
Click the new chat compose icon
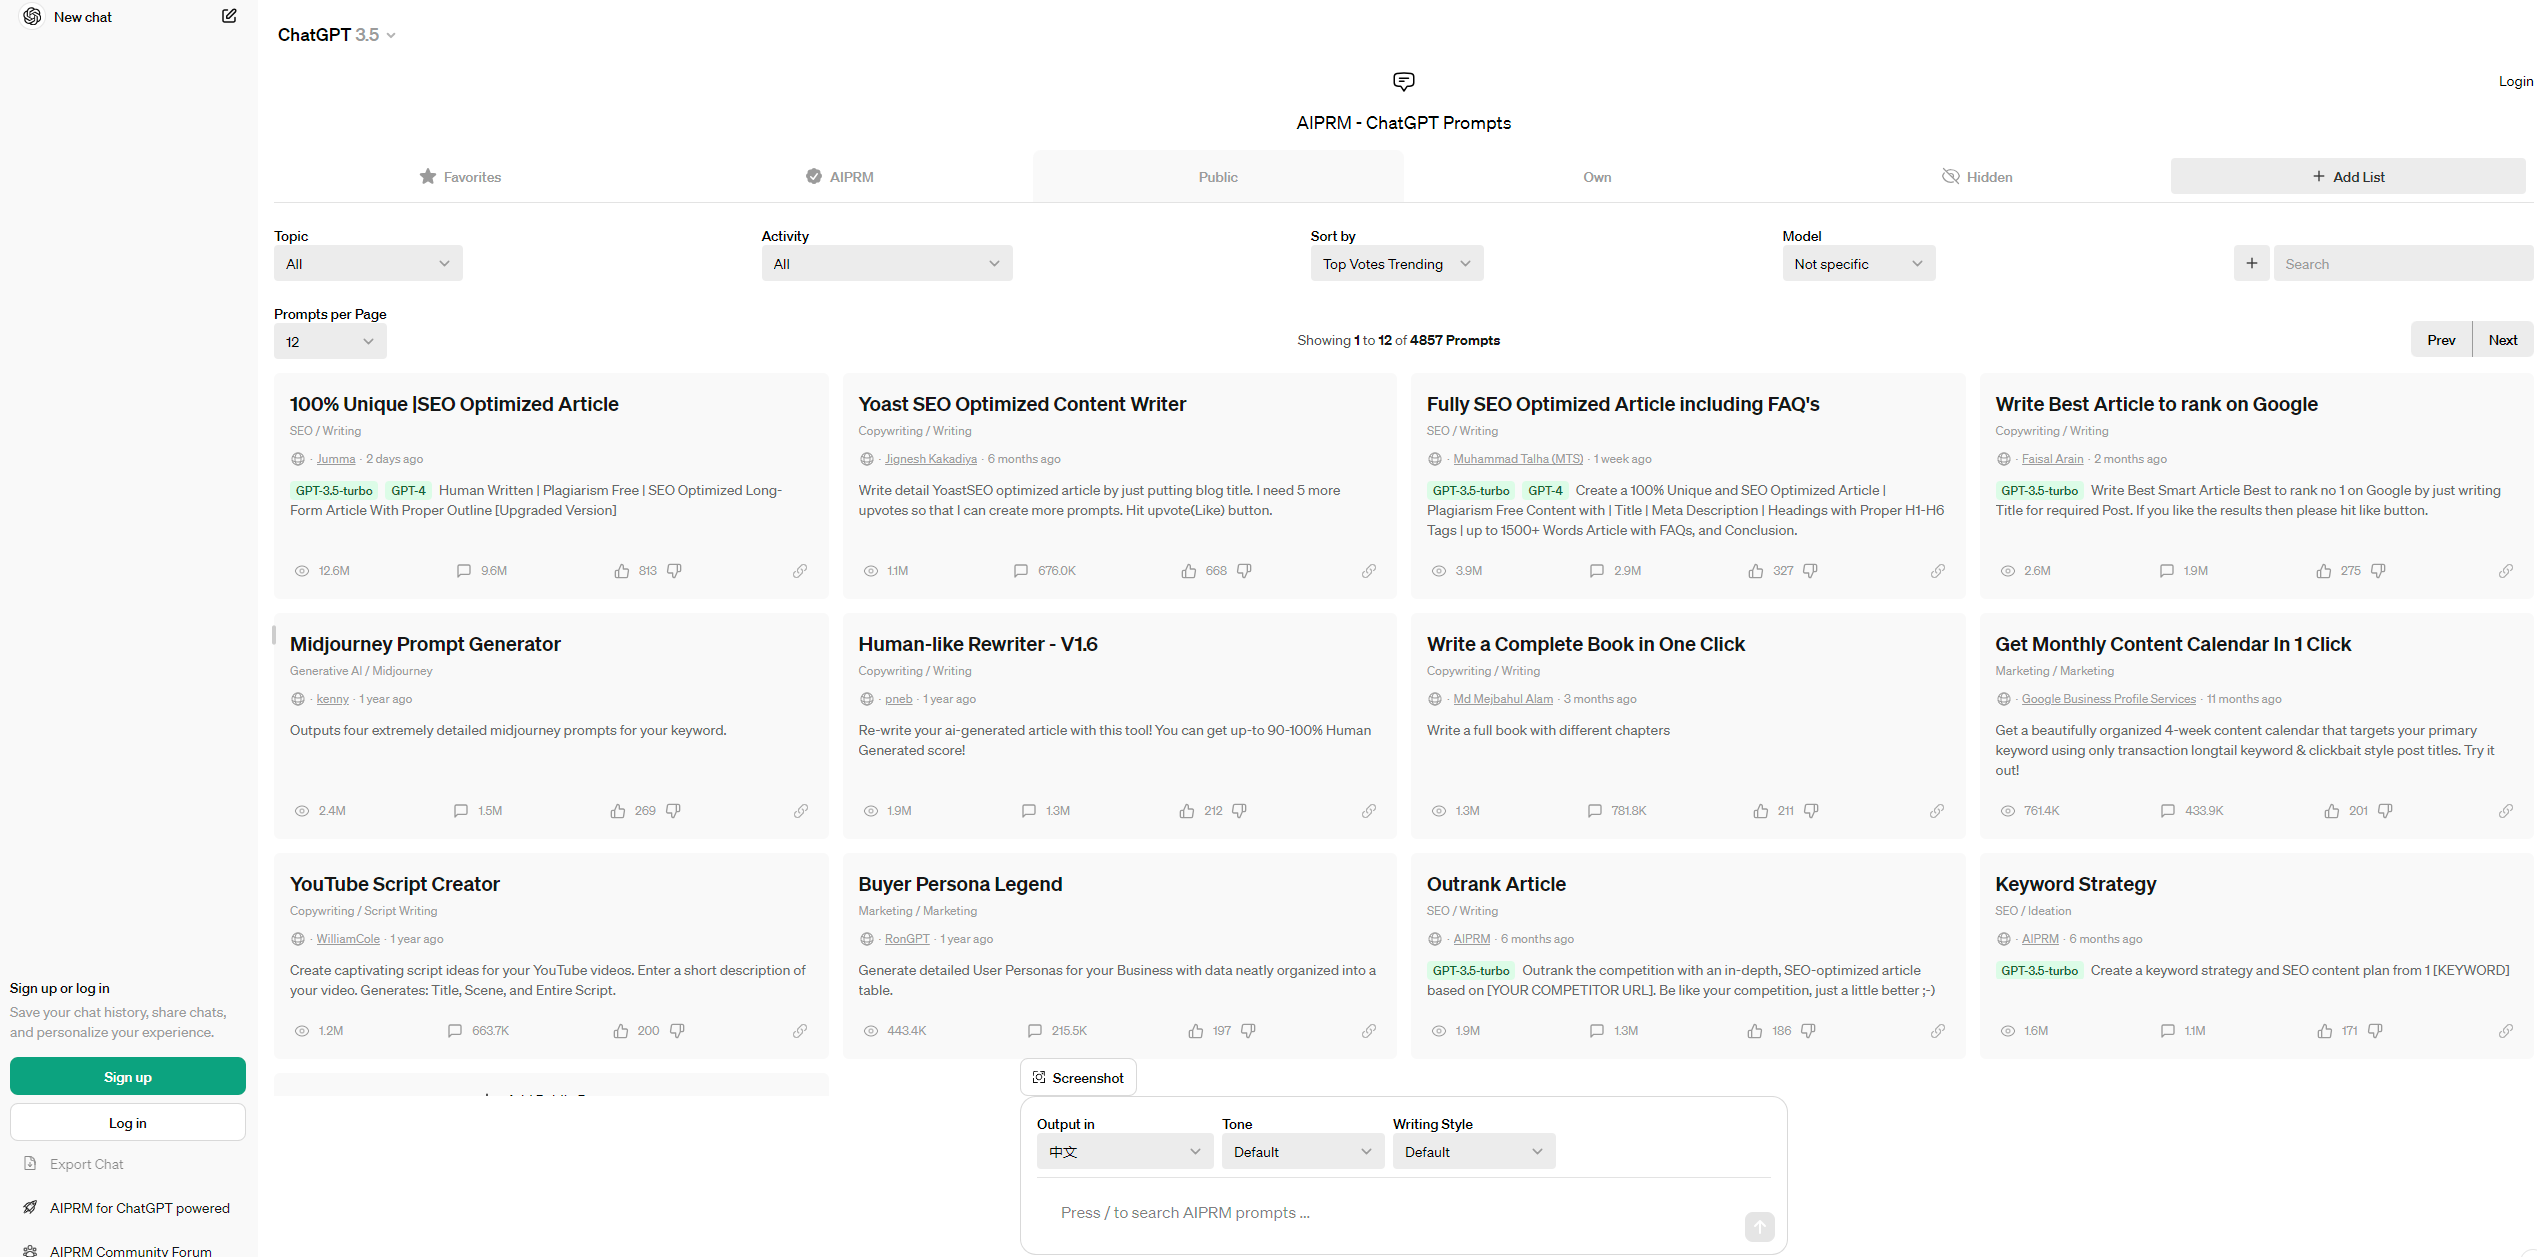coord(229,16)
